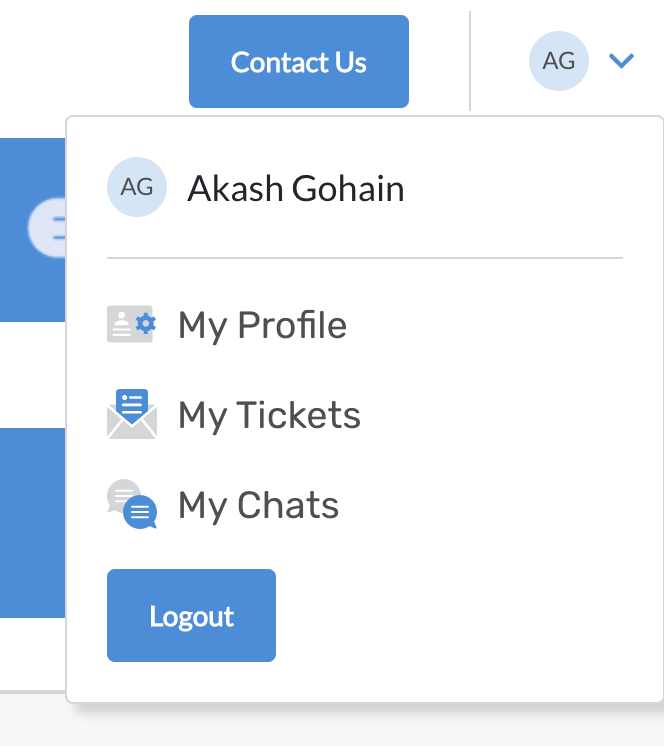664x746 pixels.
Task: Click the AG avatar in the header
Action: [558, 61]
